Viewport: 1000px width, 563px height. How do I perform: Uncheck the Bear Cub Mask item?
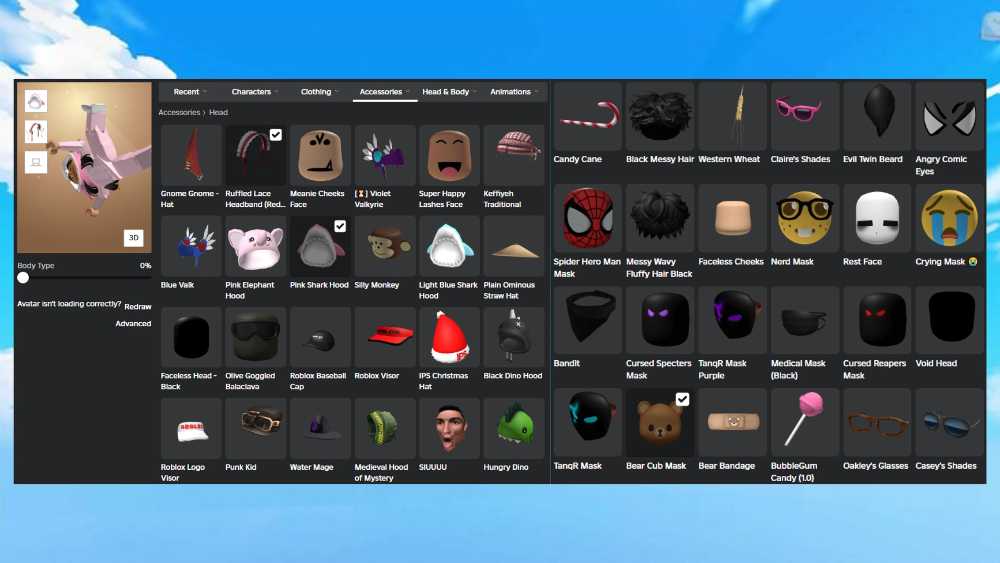pyautogui.click(x=682, y=399)
